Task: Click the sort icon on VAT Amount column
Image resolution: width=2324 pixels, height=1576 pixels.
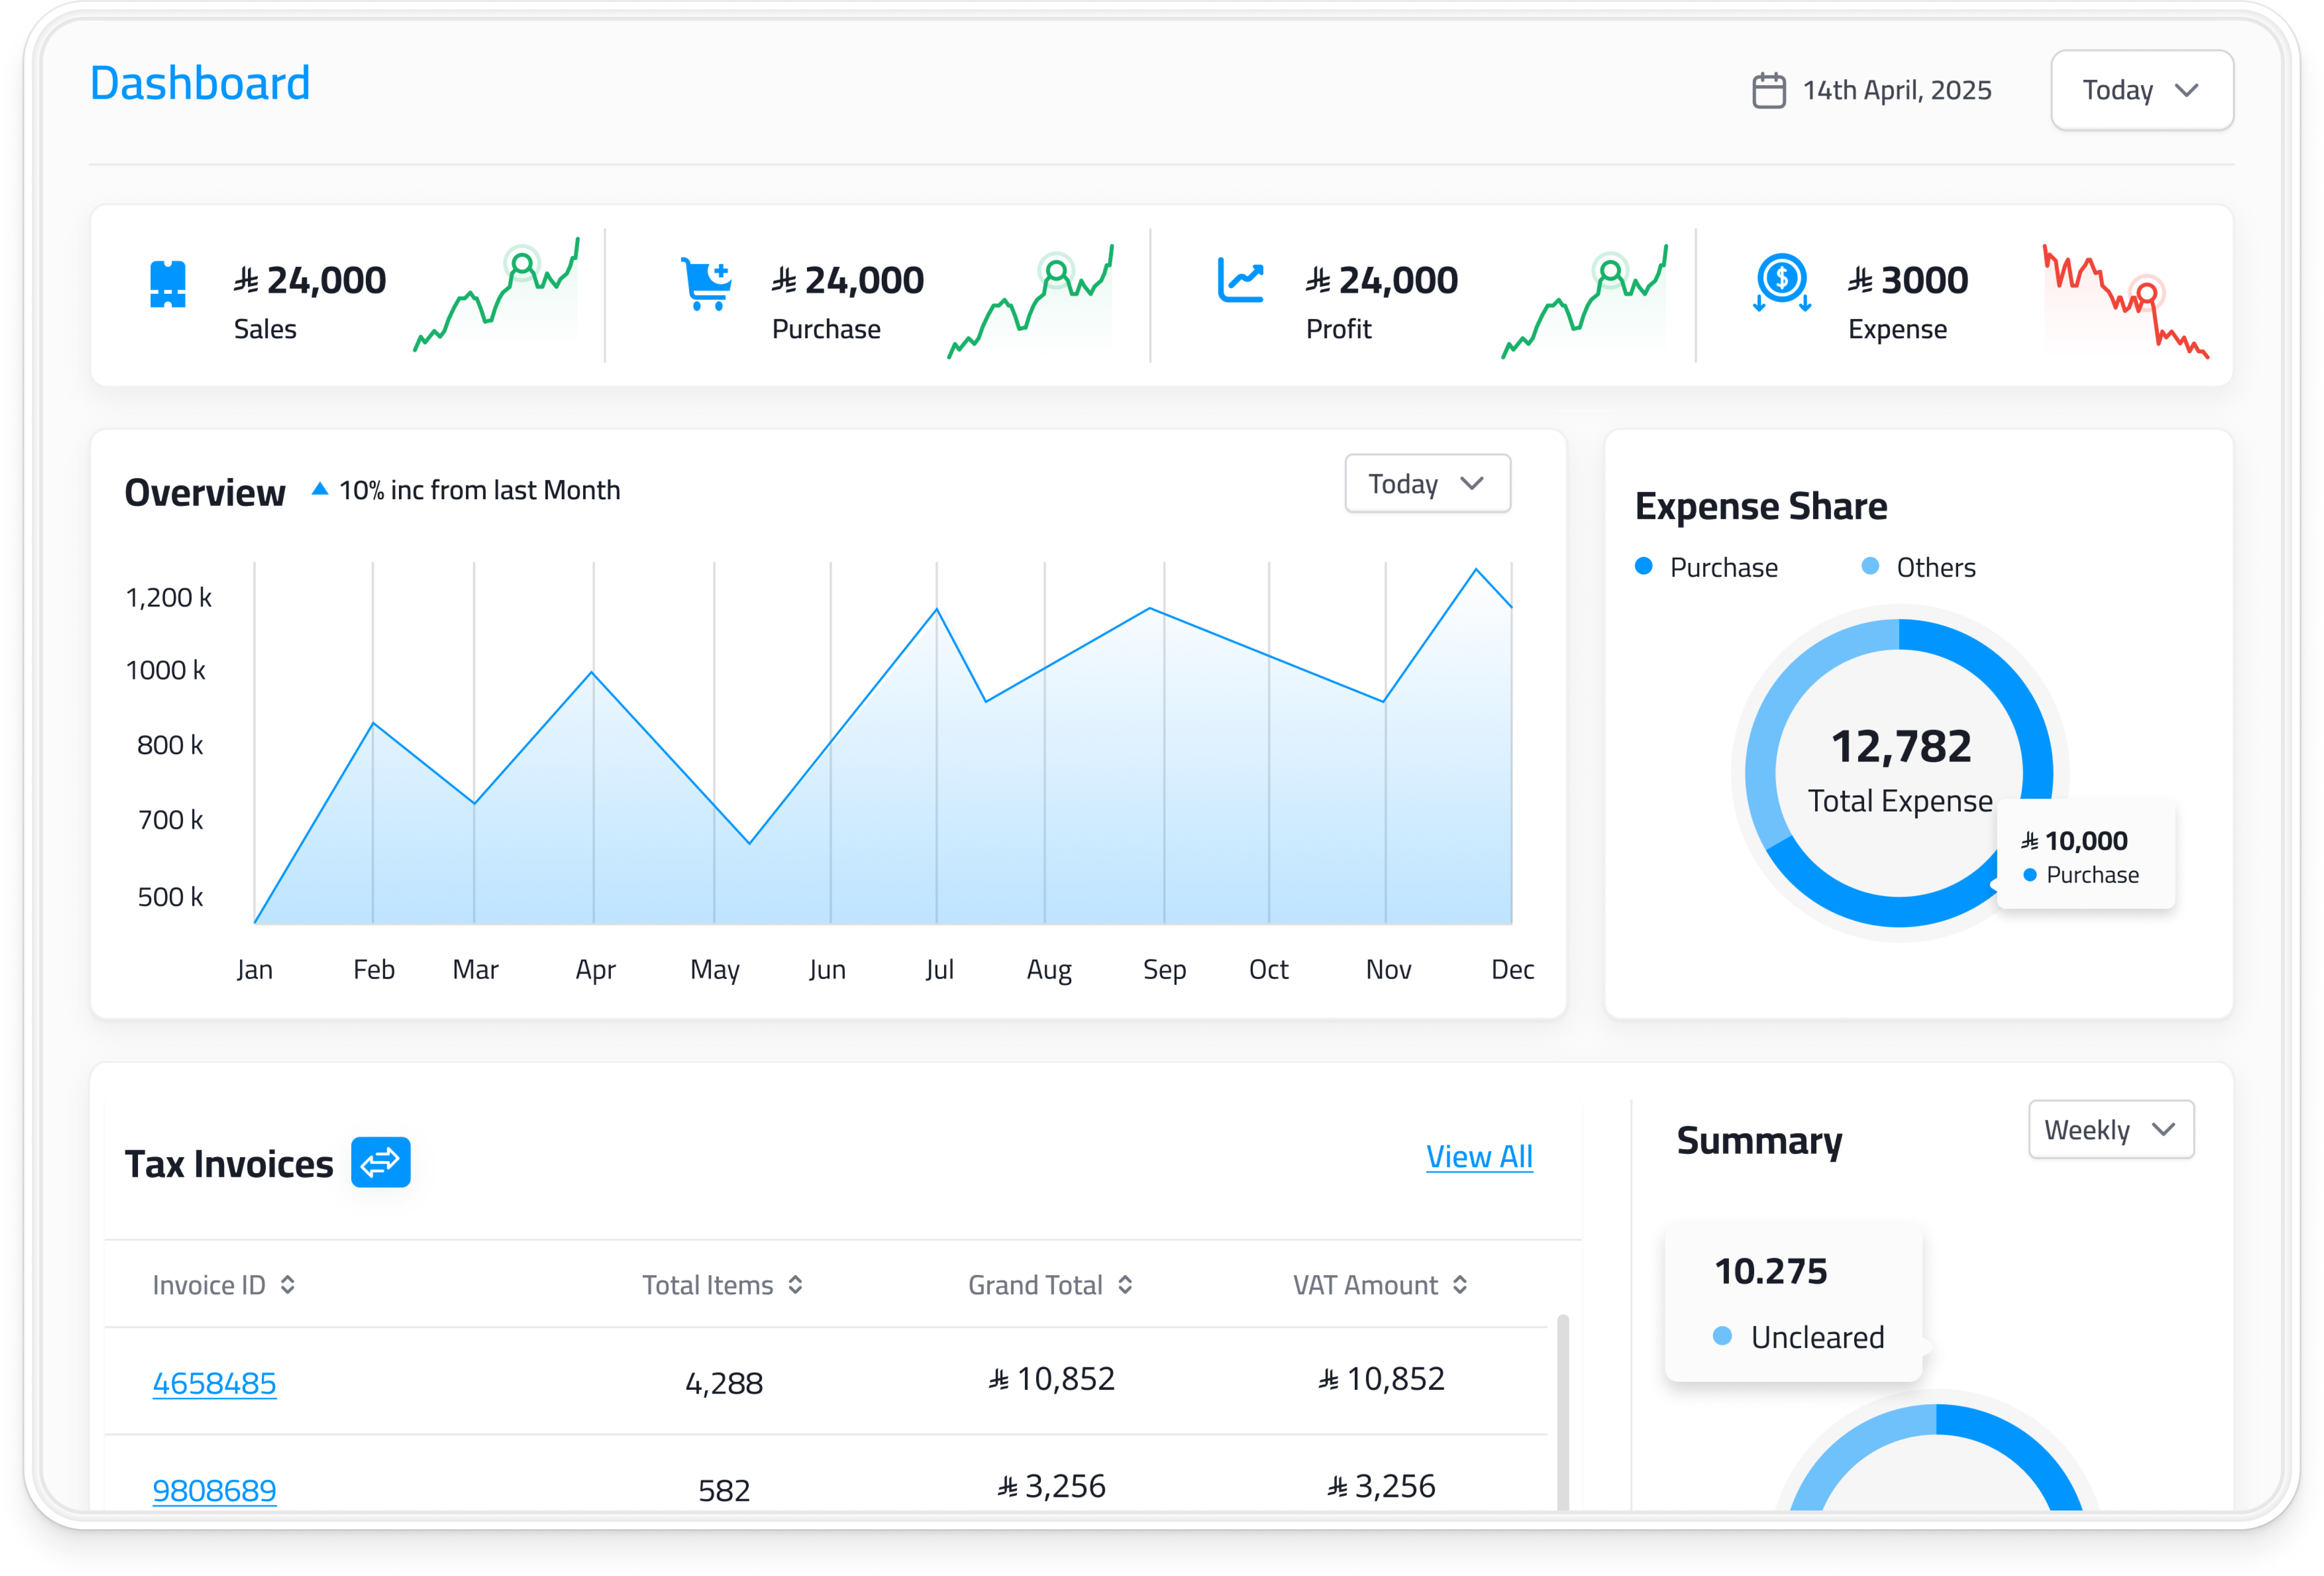Action: click(x=1460, y=1284)
